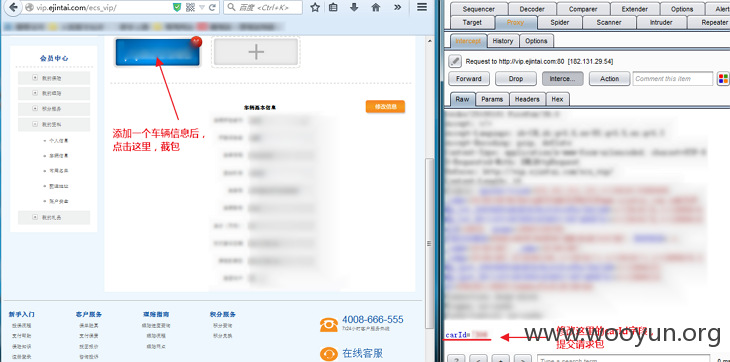Open the 支付帮助 footer link
This screenshot has height=362, width=730.
21,335
